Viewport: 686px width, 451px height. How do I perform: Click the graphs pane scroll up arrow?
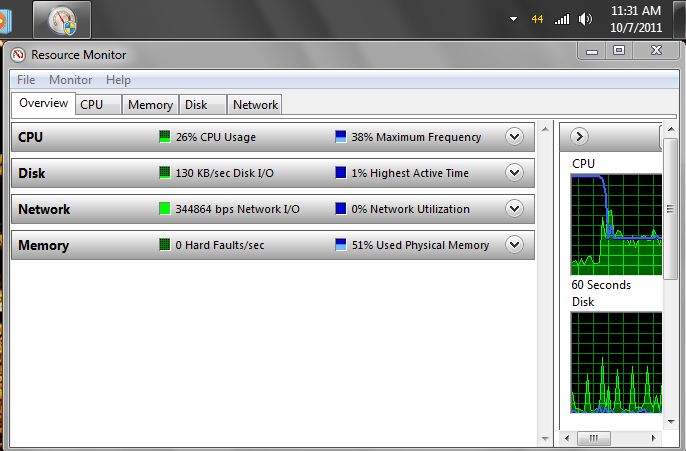[x=671, y=129]
